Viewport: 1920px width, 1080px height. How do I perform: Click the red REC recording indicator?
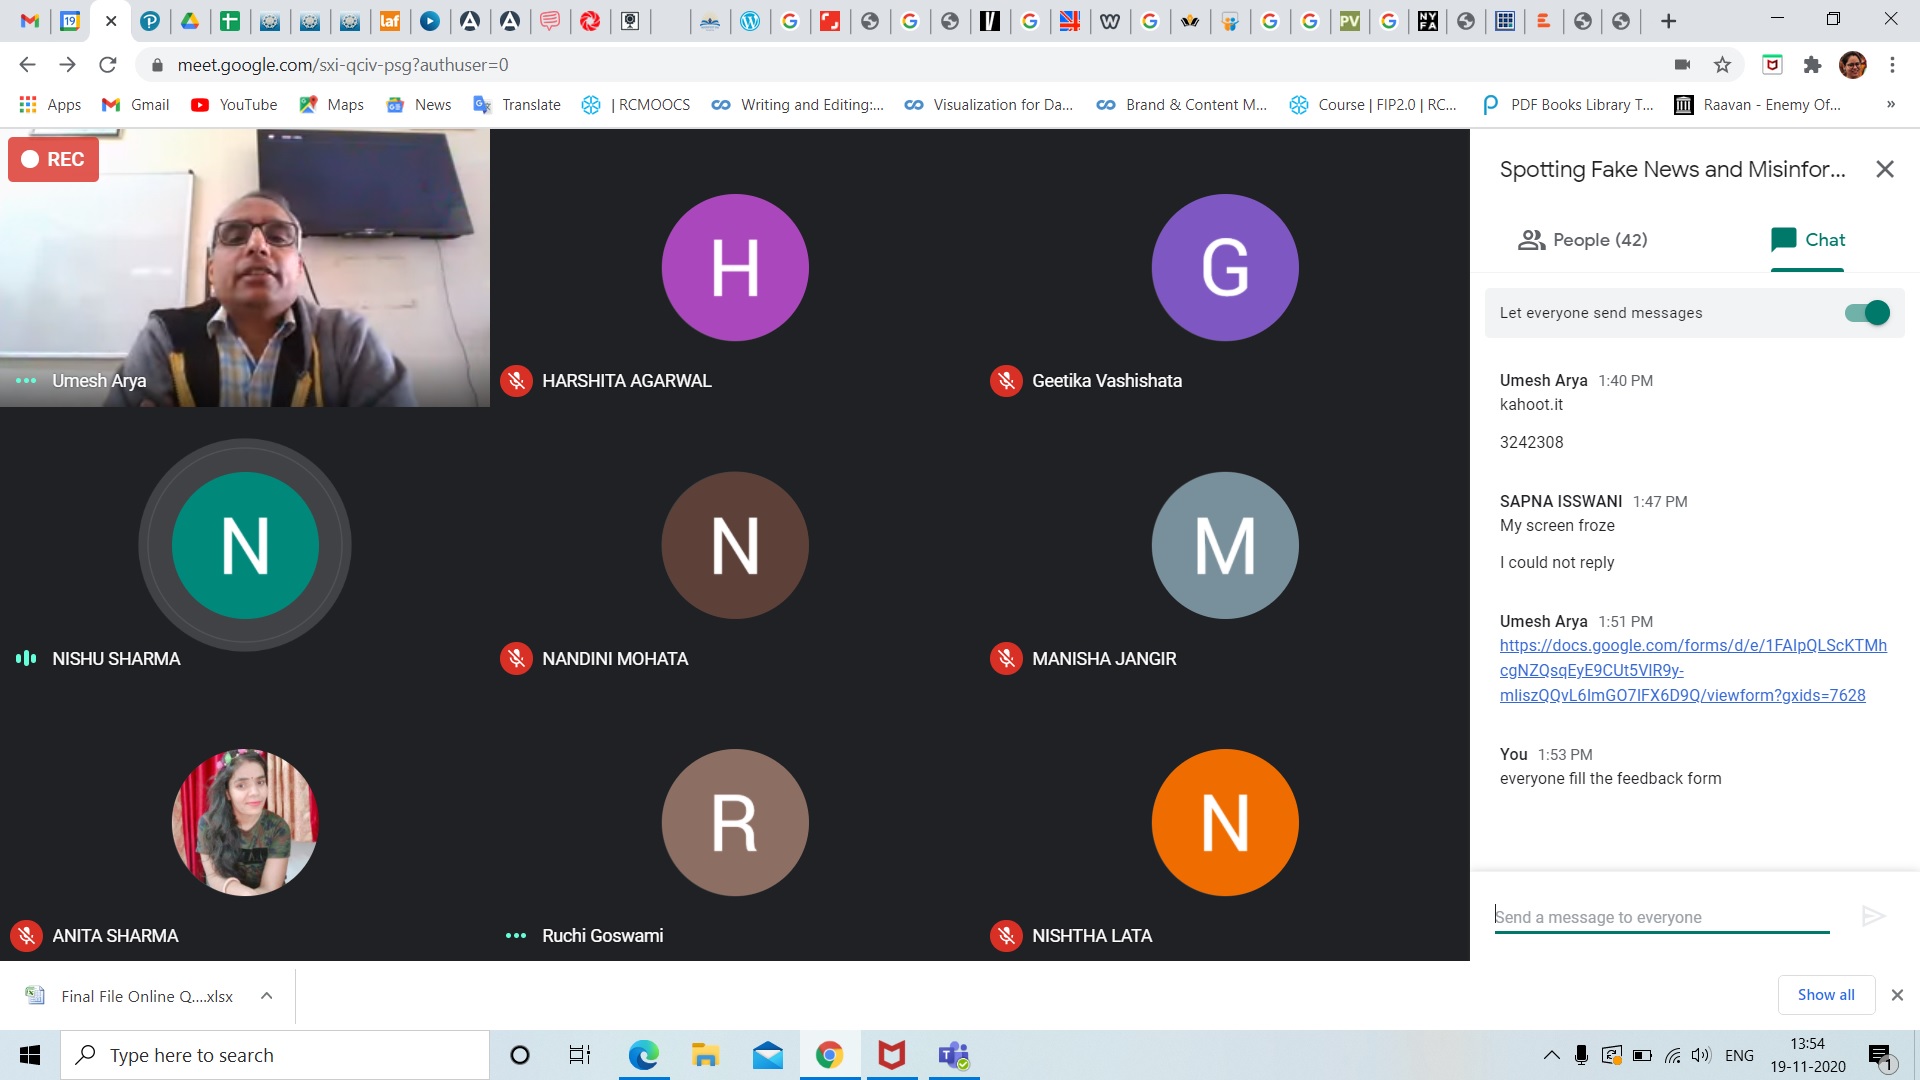click(x=53, y=159)
